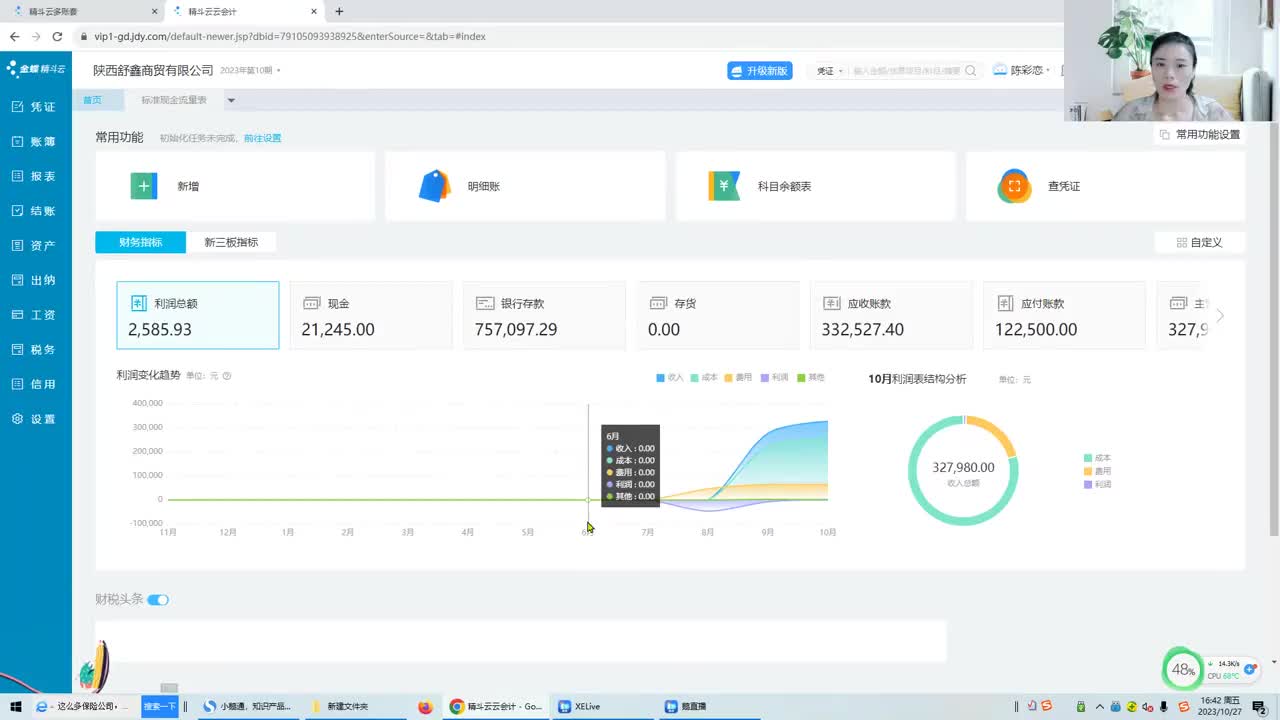The width and height of the screenshot is (1280, 720).
Task: Open the 税务 tax sidebar icon
Action: click(17, 349)
